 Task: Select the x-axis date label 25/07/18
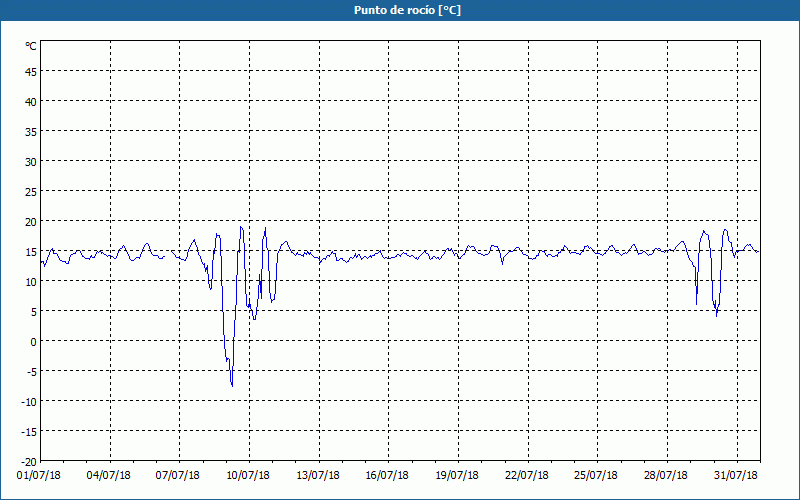[x=595, y=476]
